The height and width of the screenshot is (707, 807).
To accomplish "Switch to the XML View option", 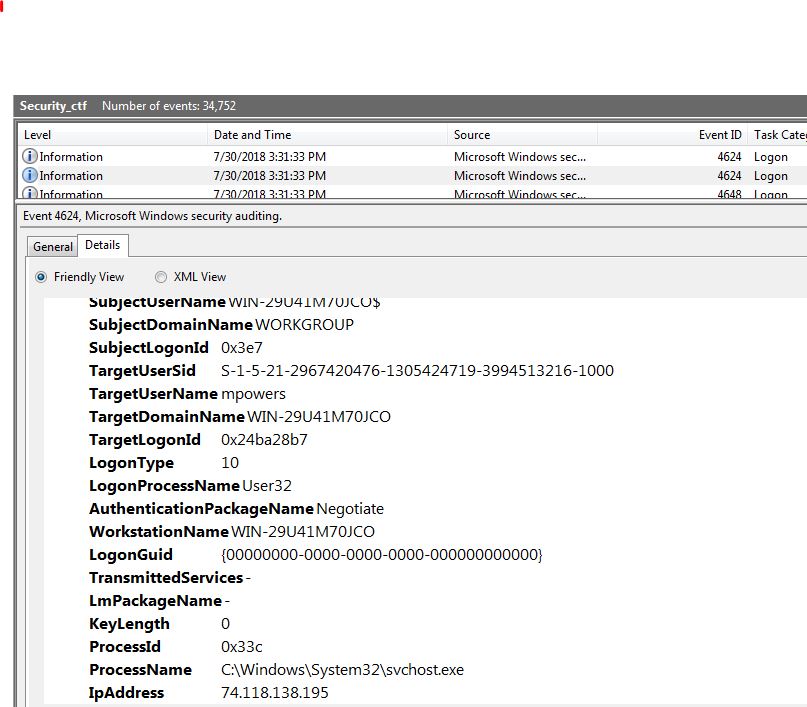I will tap(161, 277).
